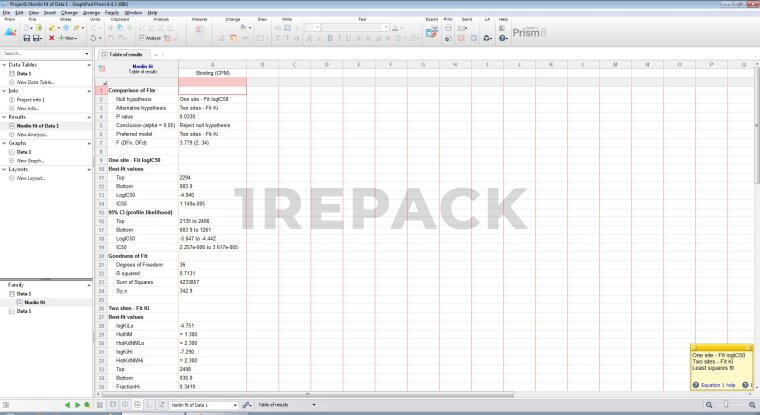The width and height of the screenshot is (760, 415).
Task: Click the red Delete sheet icon
Action: point(51,38)
